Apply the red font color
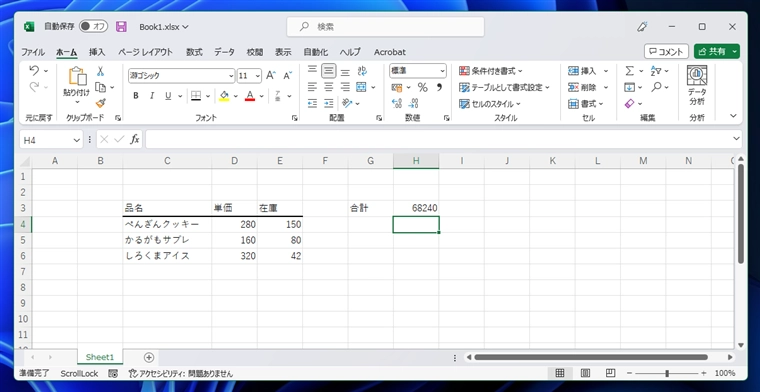Screen dimensions: 760x392 click(250, 96)
